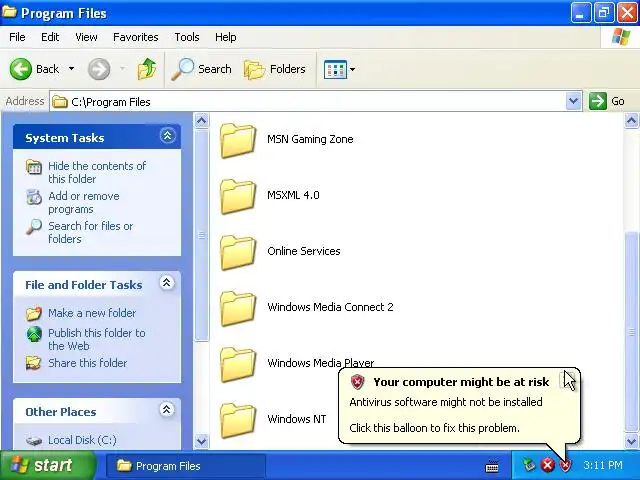Collapse the File and Folder Tasks panel
The image size is (640, 480).
click(167, 282)
